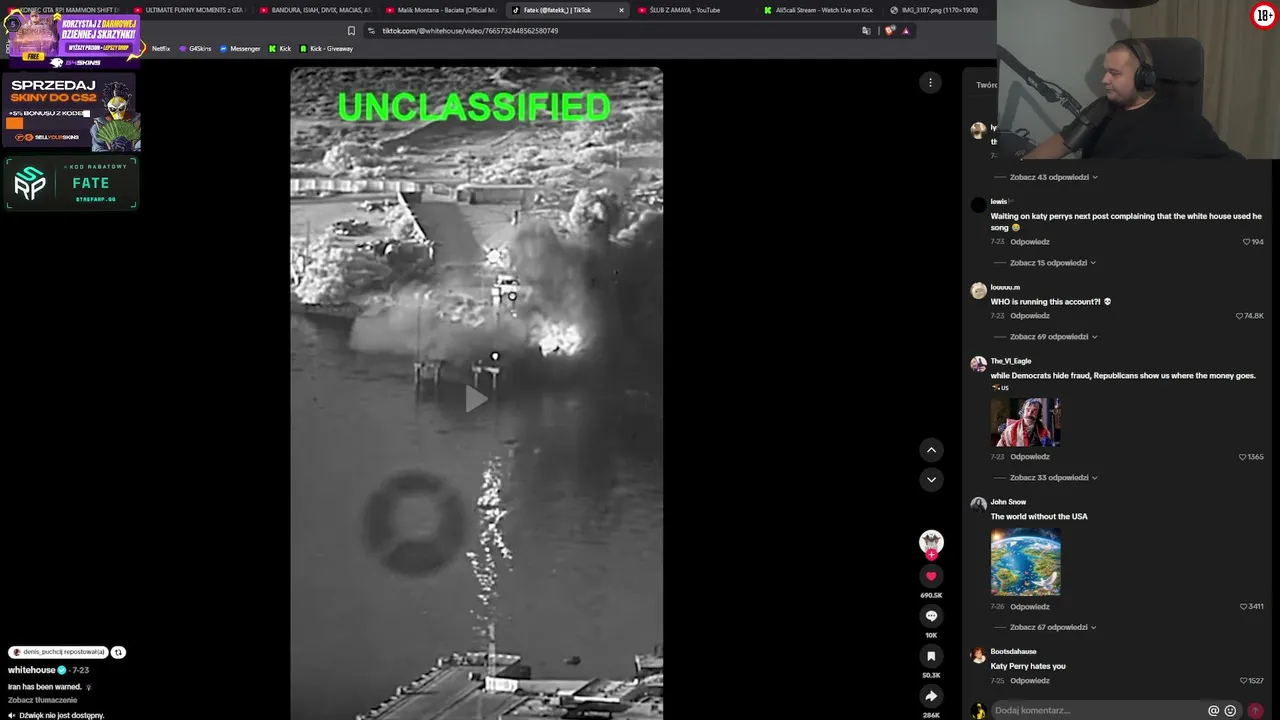Share the video with the arrow icon
Viewport: 1280px width, 720px height.
coord(931,696)
